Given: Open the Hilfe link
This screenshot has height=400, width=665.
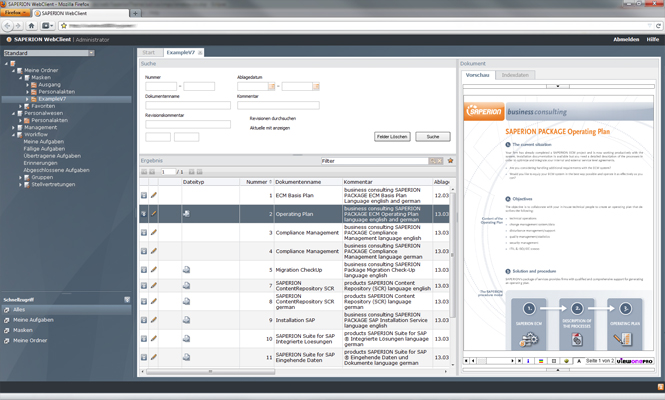Looking at the screenshot, I should point(653,39).
